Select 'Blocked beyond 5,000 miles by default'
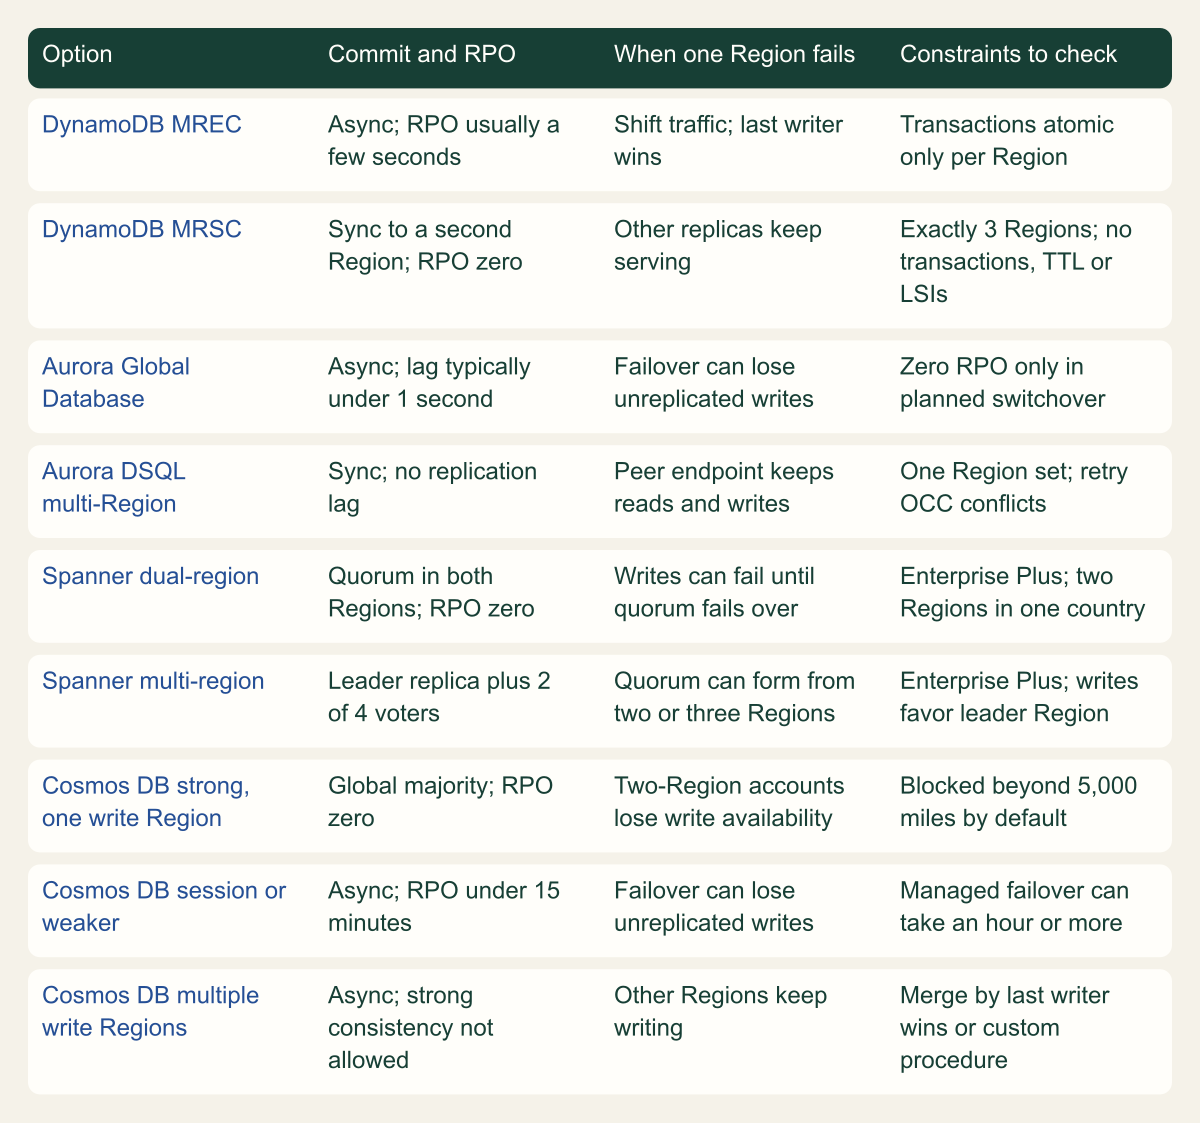The width and height of the screenshot is (1200, 1123). 1019,802
